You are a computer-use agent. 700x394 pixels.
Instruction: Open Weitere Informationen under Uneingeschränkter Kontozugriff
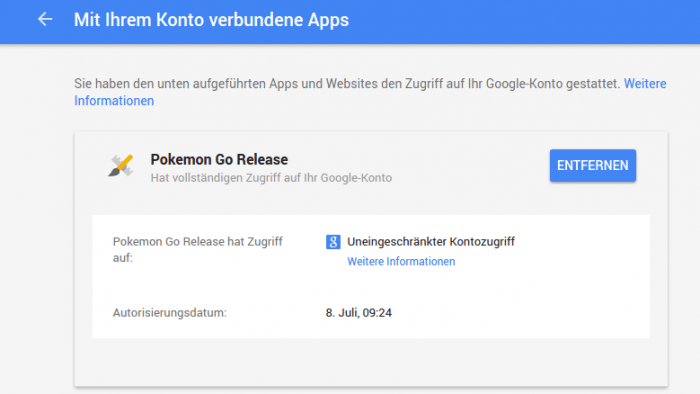pyautogui.click(x=401, y=261)
